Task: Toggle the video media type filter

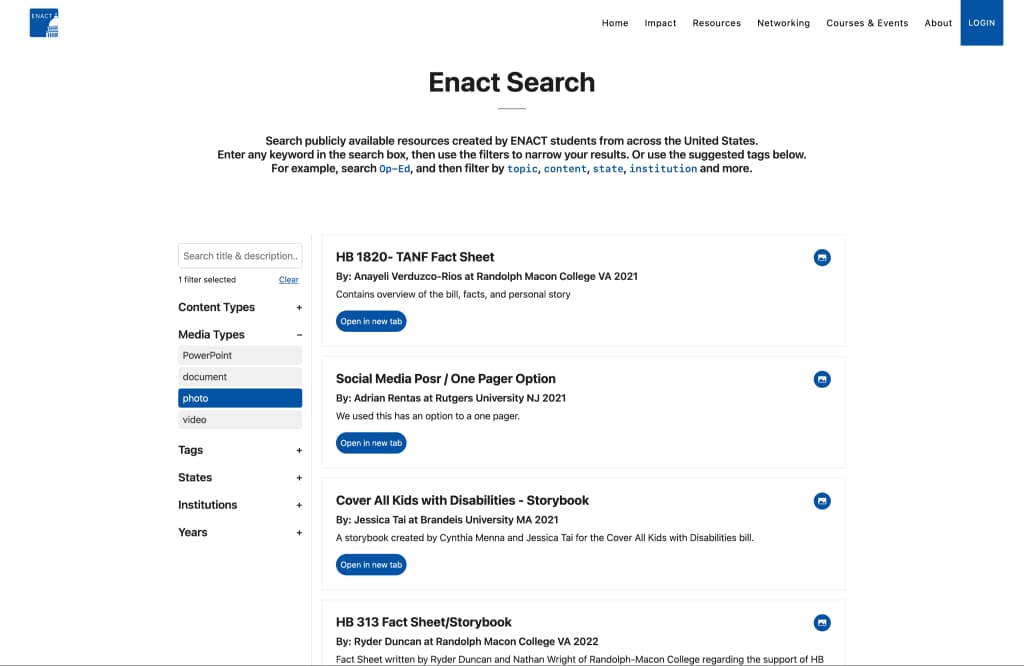Action: point(240,419)
